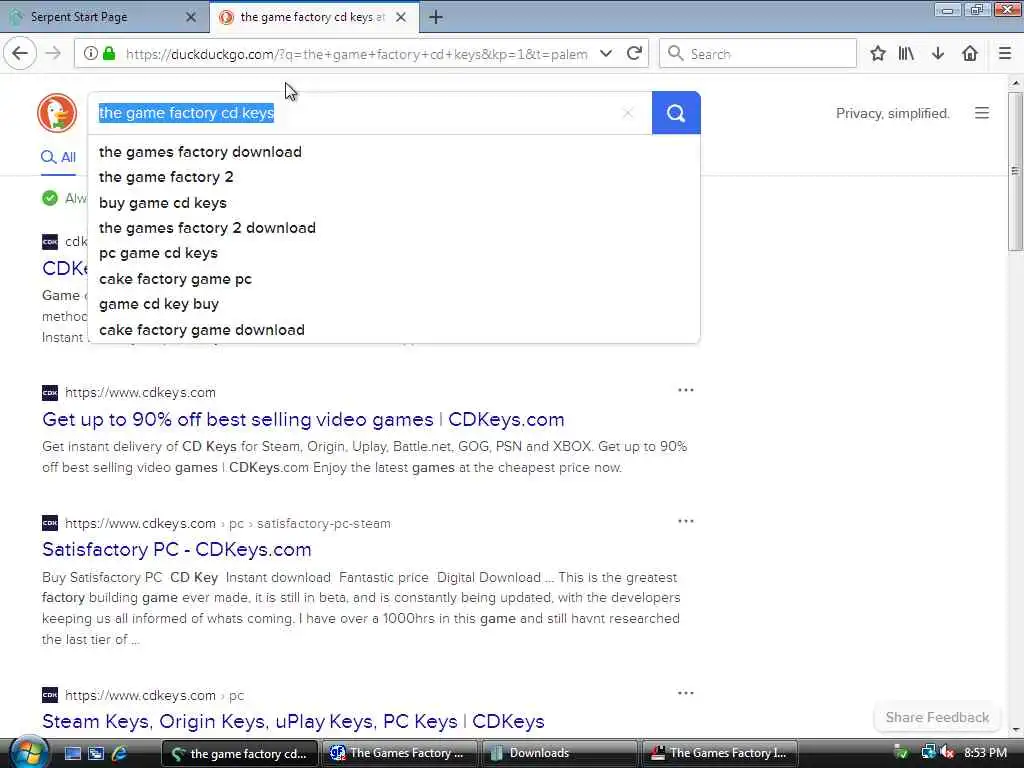Click the 'Privacy, simplified.' text link
This screenshot has height=768, width=1024.
click(892, 114)
